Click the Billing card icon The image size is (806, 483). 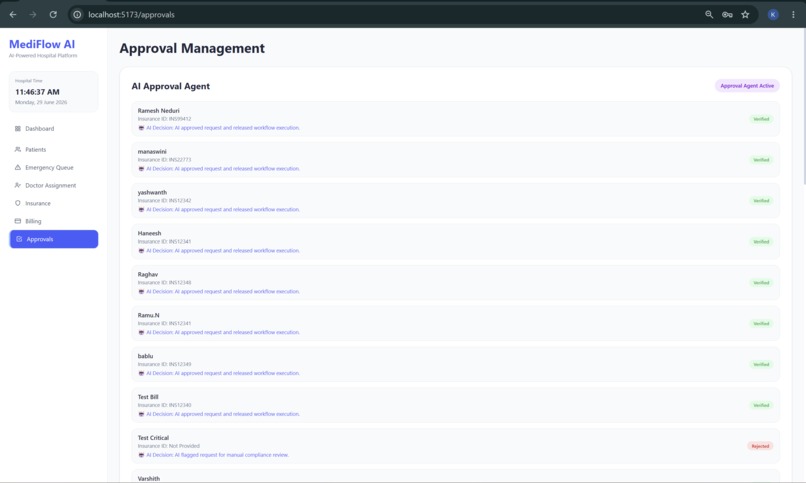coord(18,221)
